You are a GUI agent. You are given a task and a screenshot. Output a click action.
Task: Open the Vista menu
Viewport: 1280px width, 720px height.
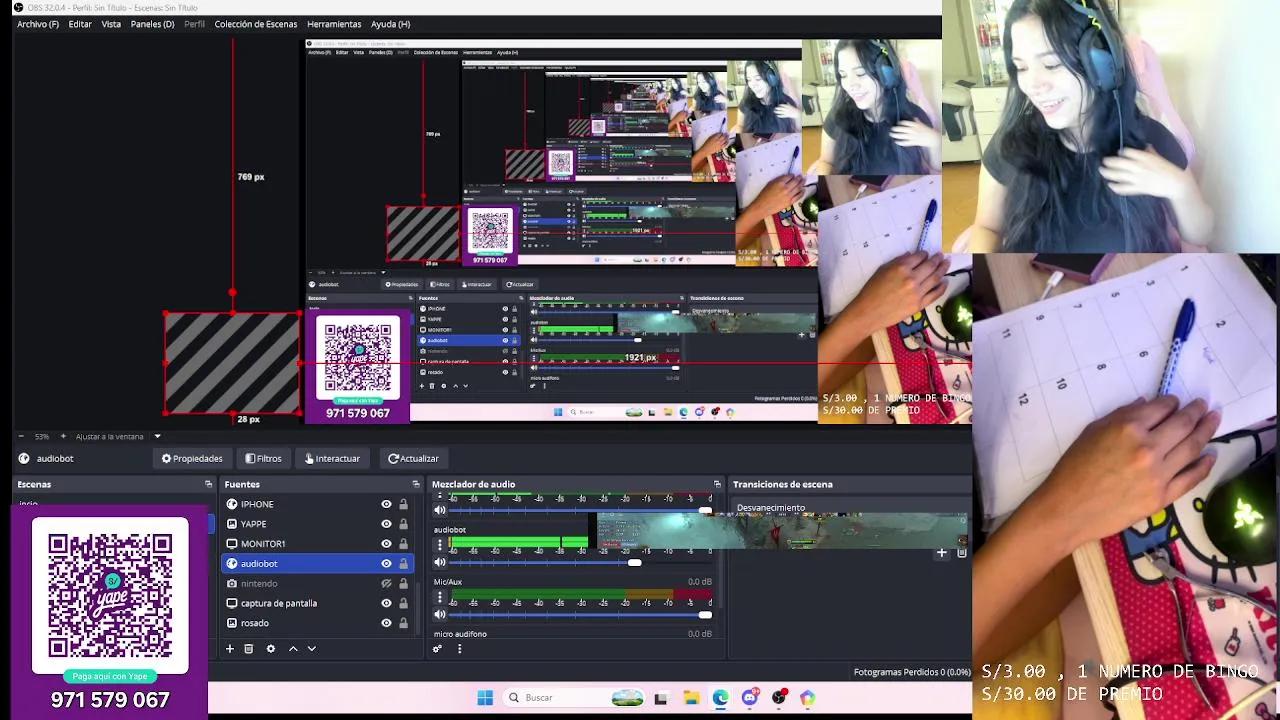tap(111, 24)
